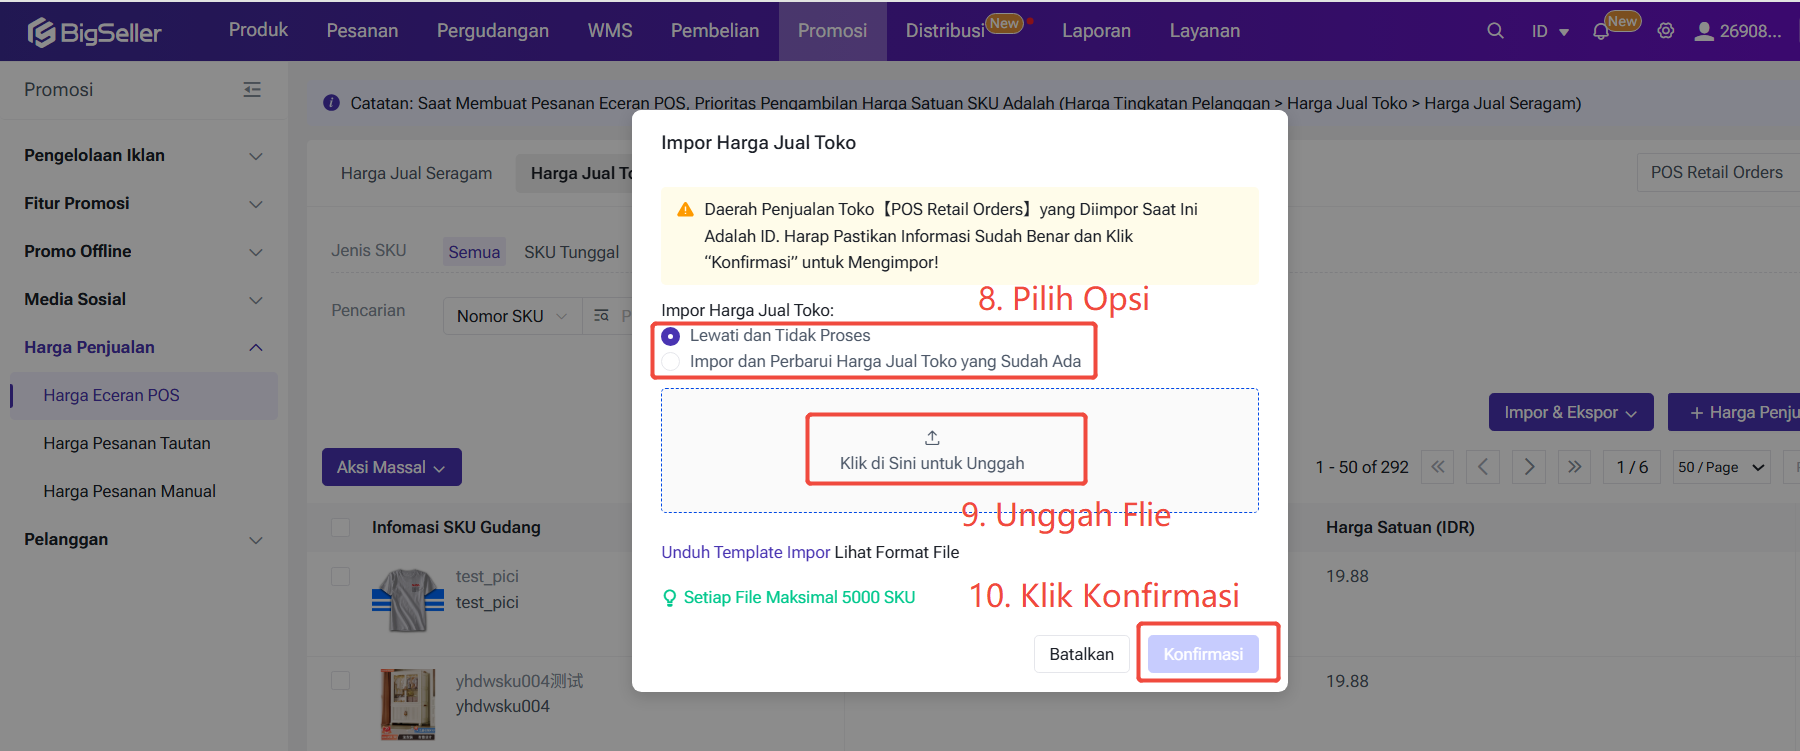Viewport: 1800px width, 751px height.
Task: Click the warning triangle icon in dialog
Action: [x=685, y=210]
